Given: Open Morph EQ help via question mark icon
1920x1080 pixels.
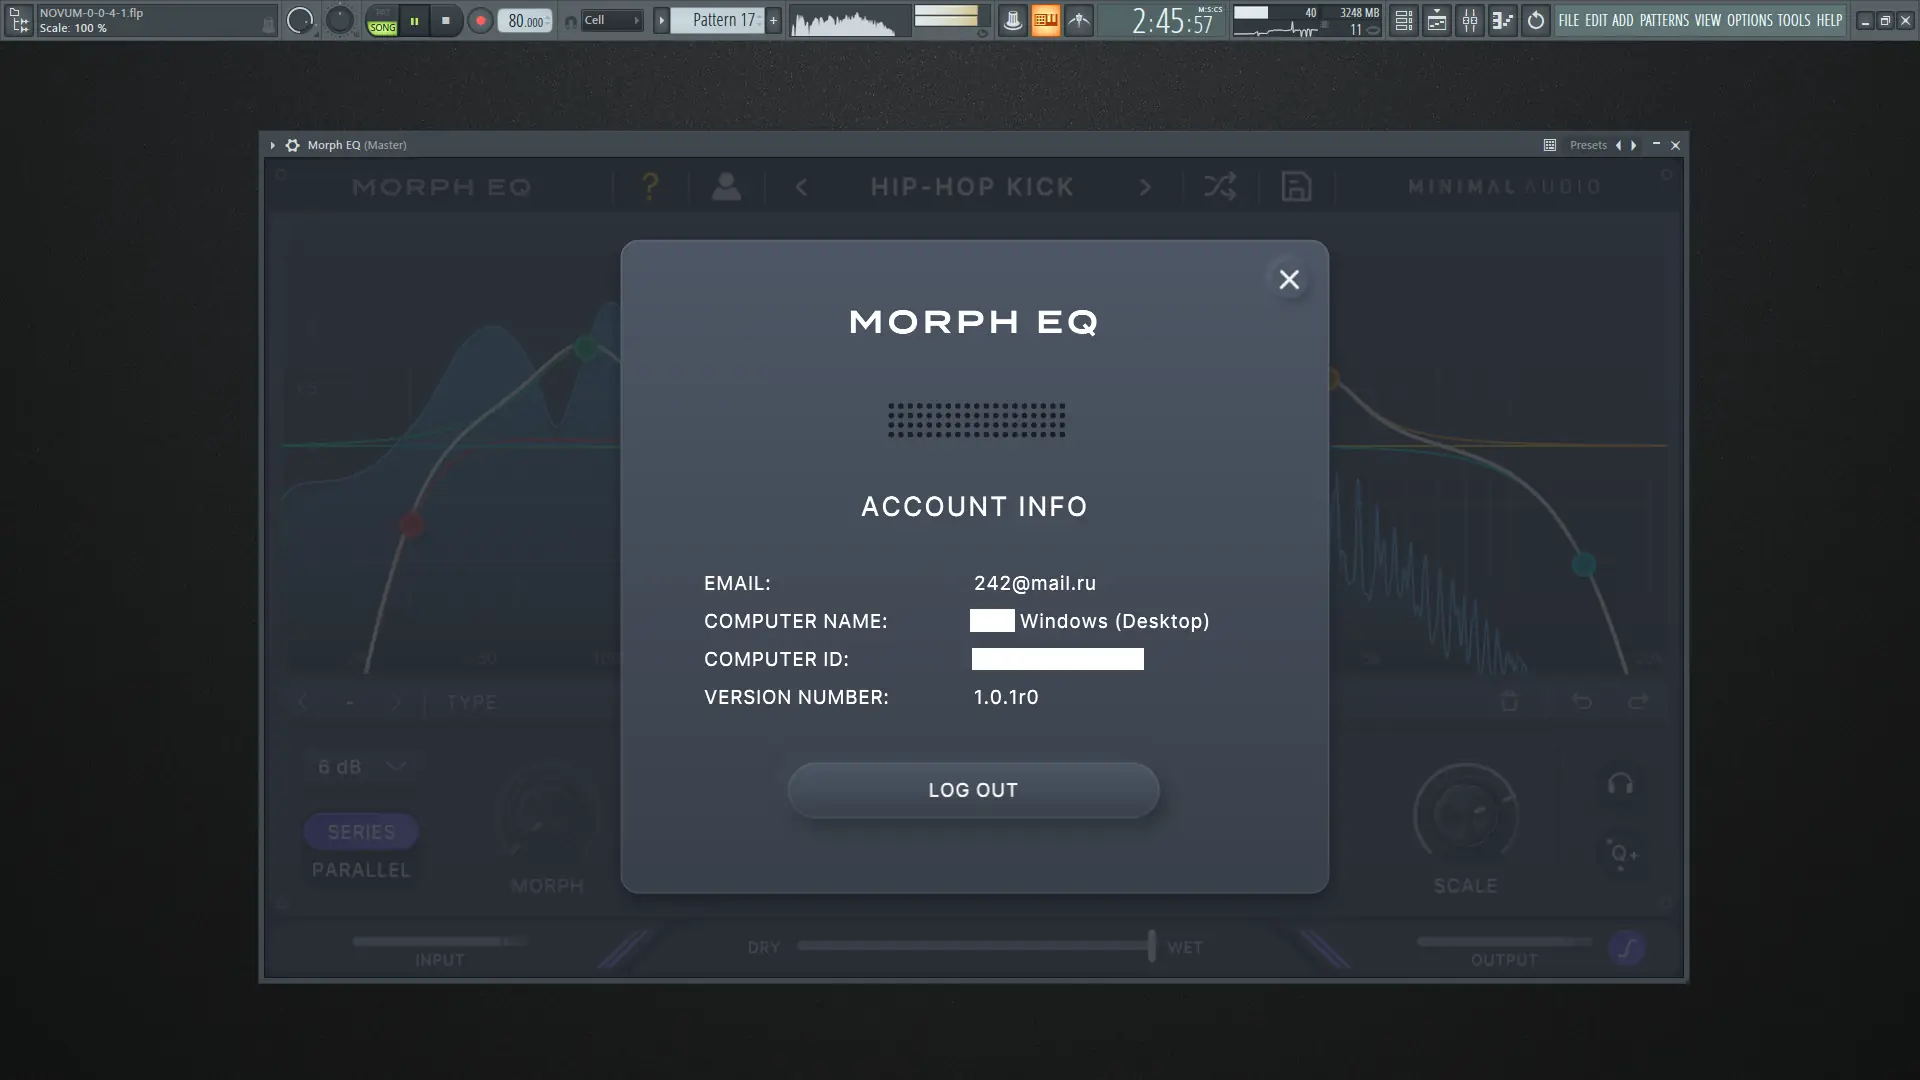Looking at the screenshot, I should coord(650,187).
